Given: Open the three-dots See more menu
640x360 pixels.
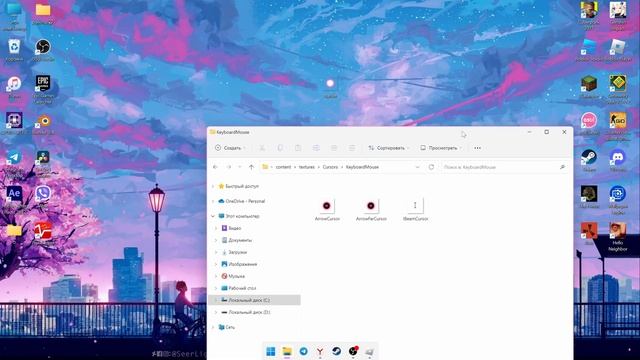Looking at the screenshot, I should pos(478,148).
